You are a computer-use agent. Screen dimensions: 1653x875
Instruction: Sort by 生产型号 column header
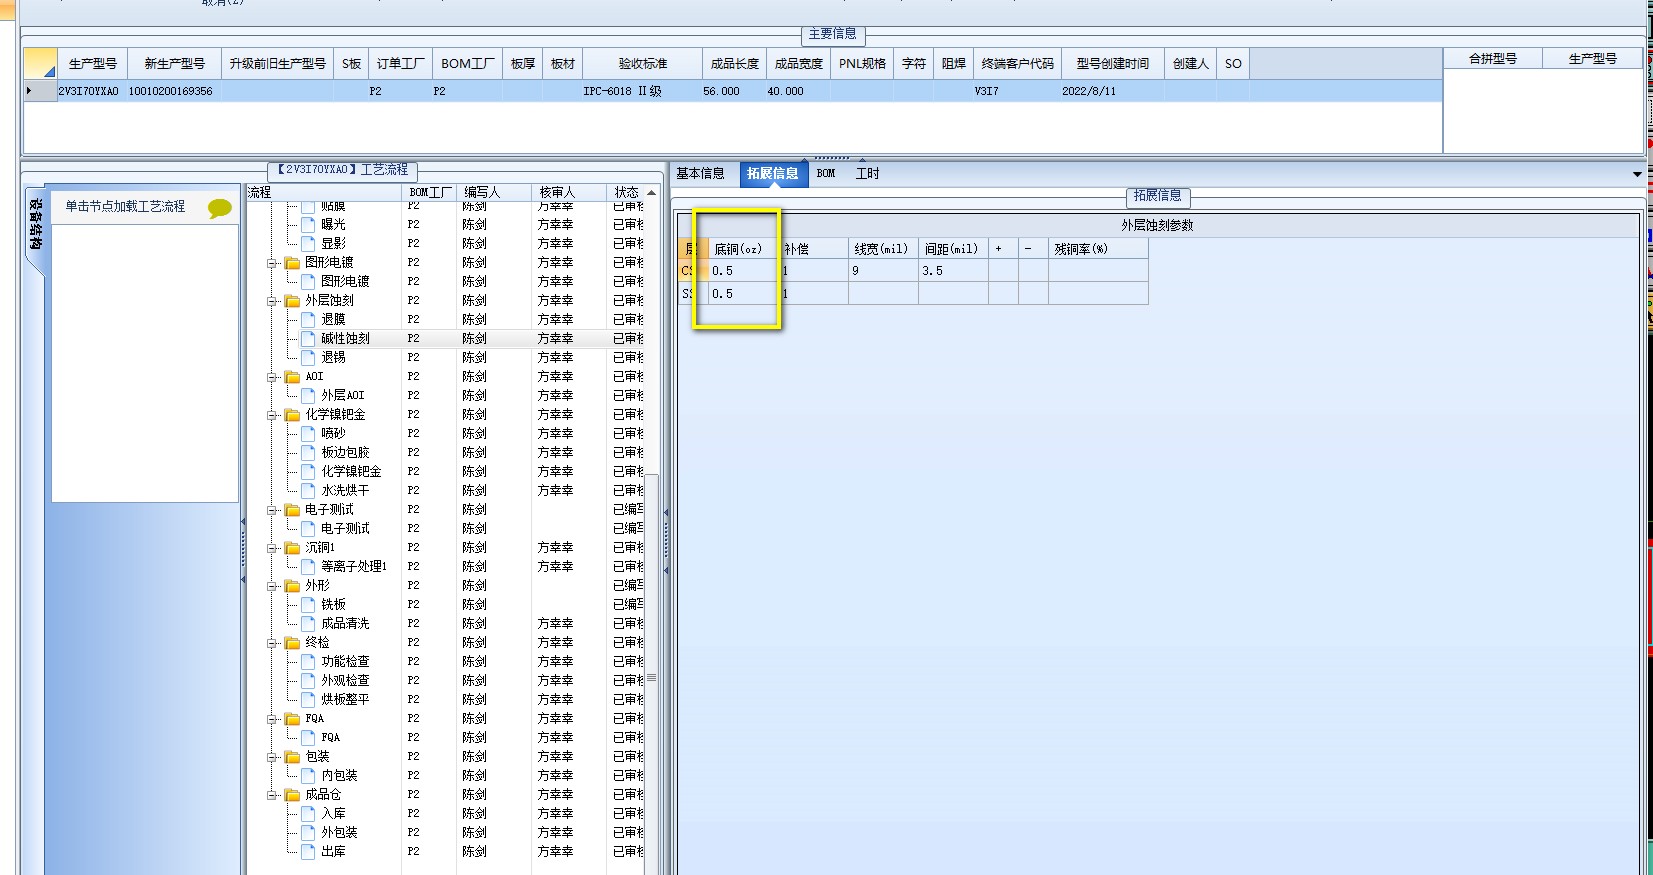[92, 64]
